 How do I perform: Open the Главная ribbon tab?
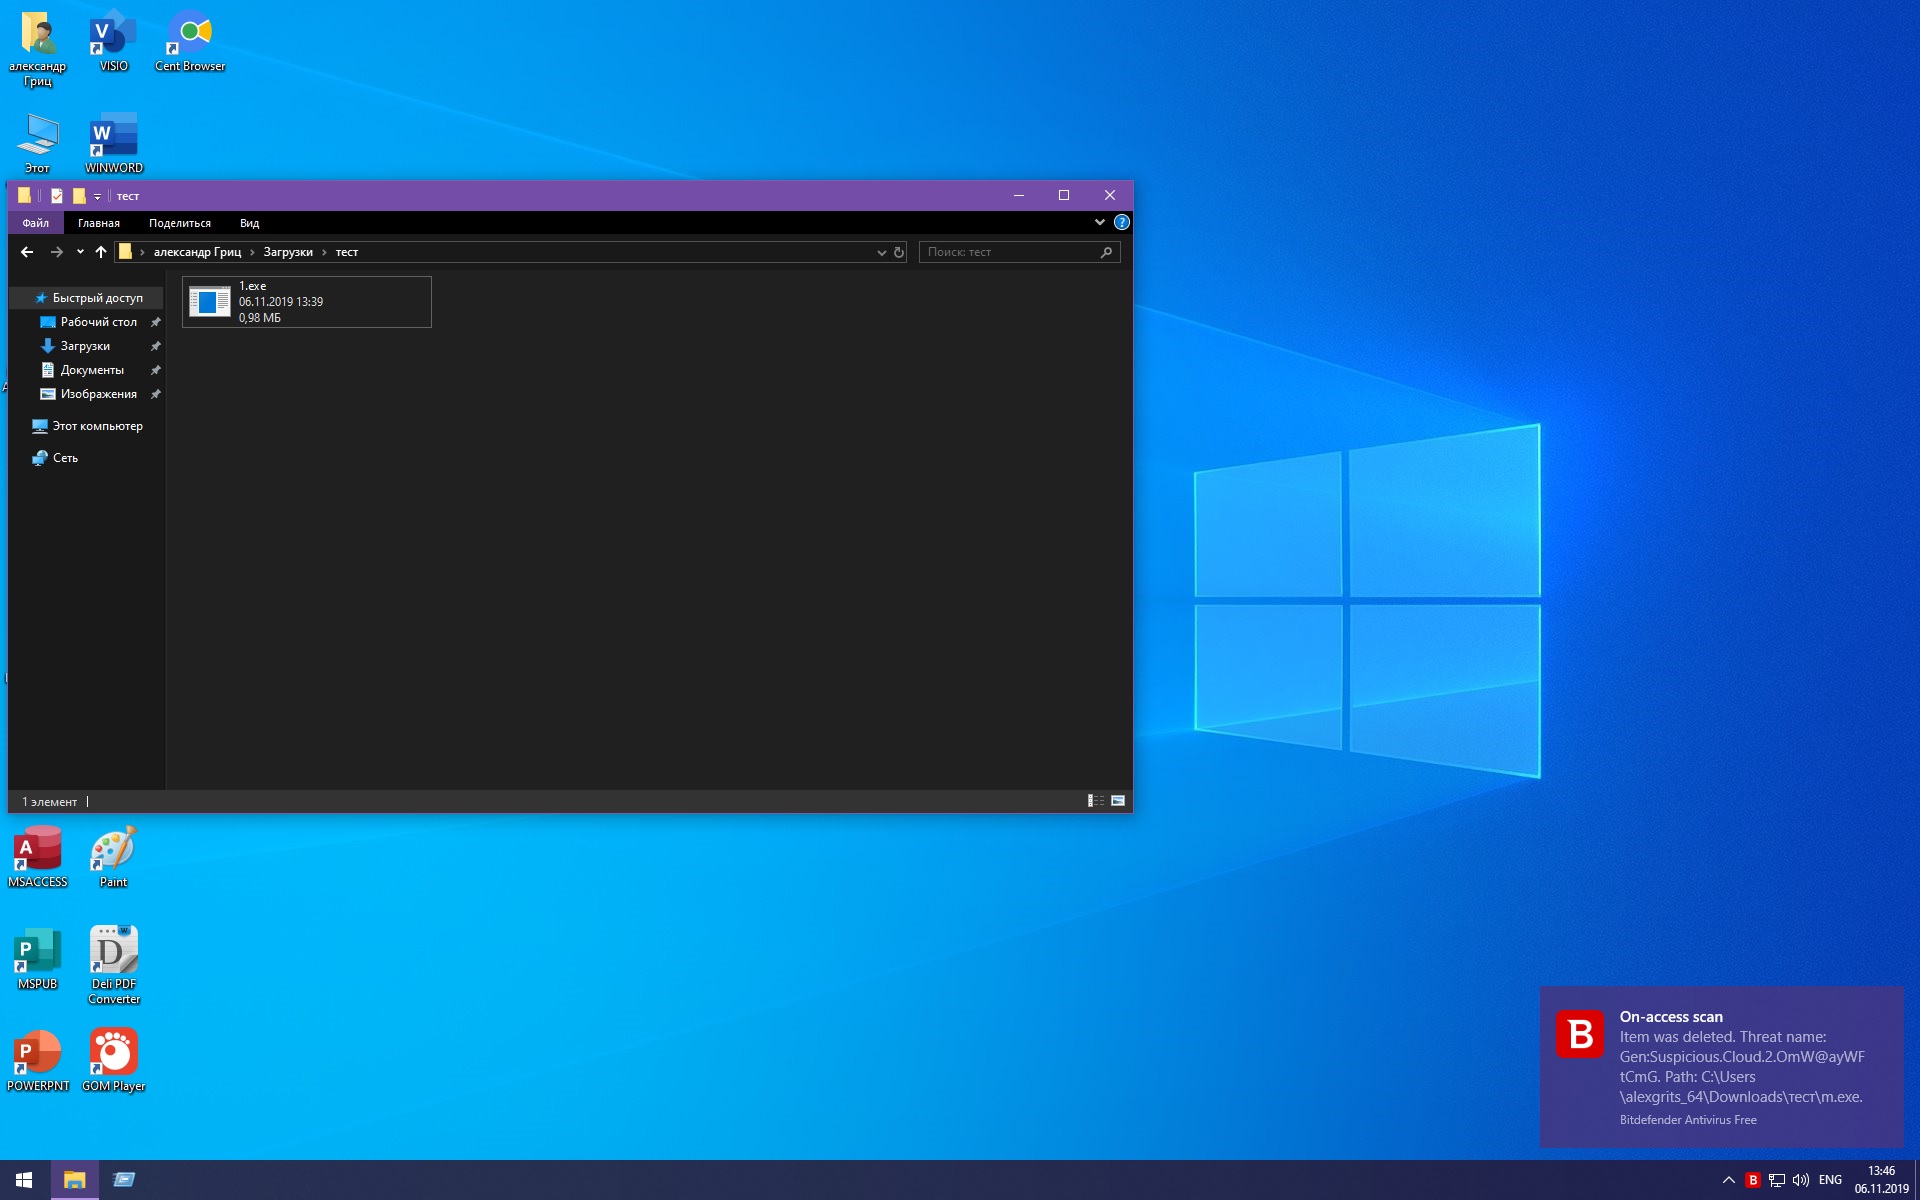(99, 223)
